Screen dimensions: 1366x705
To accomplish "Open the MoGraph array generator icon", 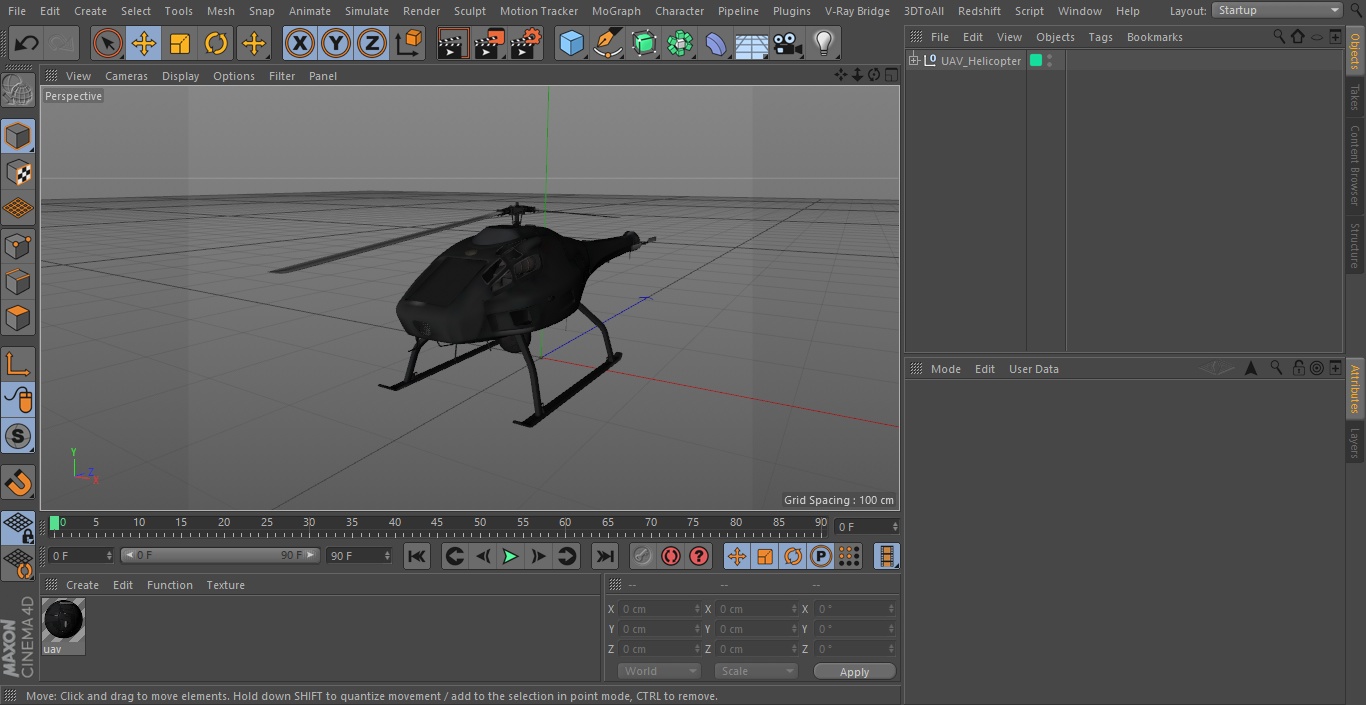I will [680, 43].
